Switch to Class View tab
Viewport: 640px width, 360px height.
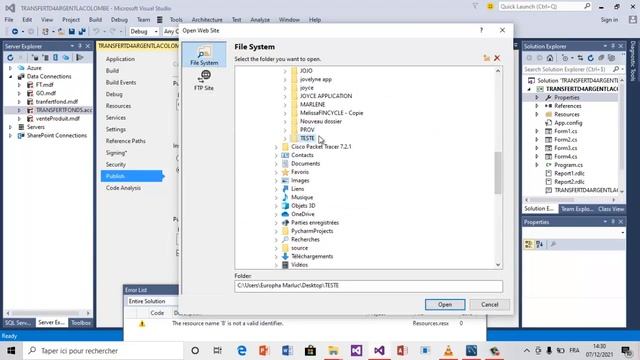[611, 209]
